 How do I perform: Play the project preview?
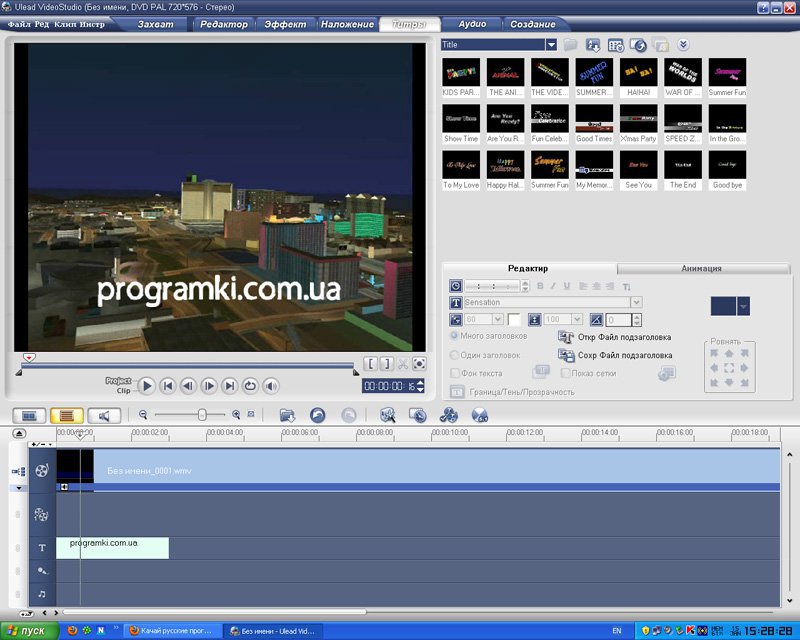146,386
